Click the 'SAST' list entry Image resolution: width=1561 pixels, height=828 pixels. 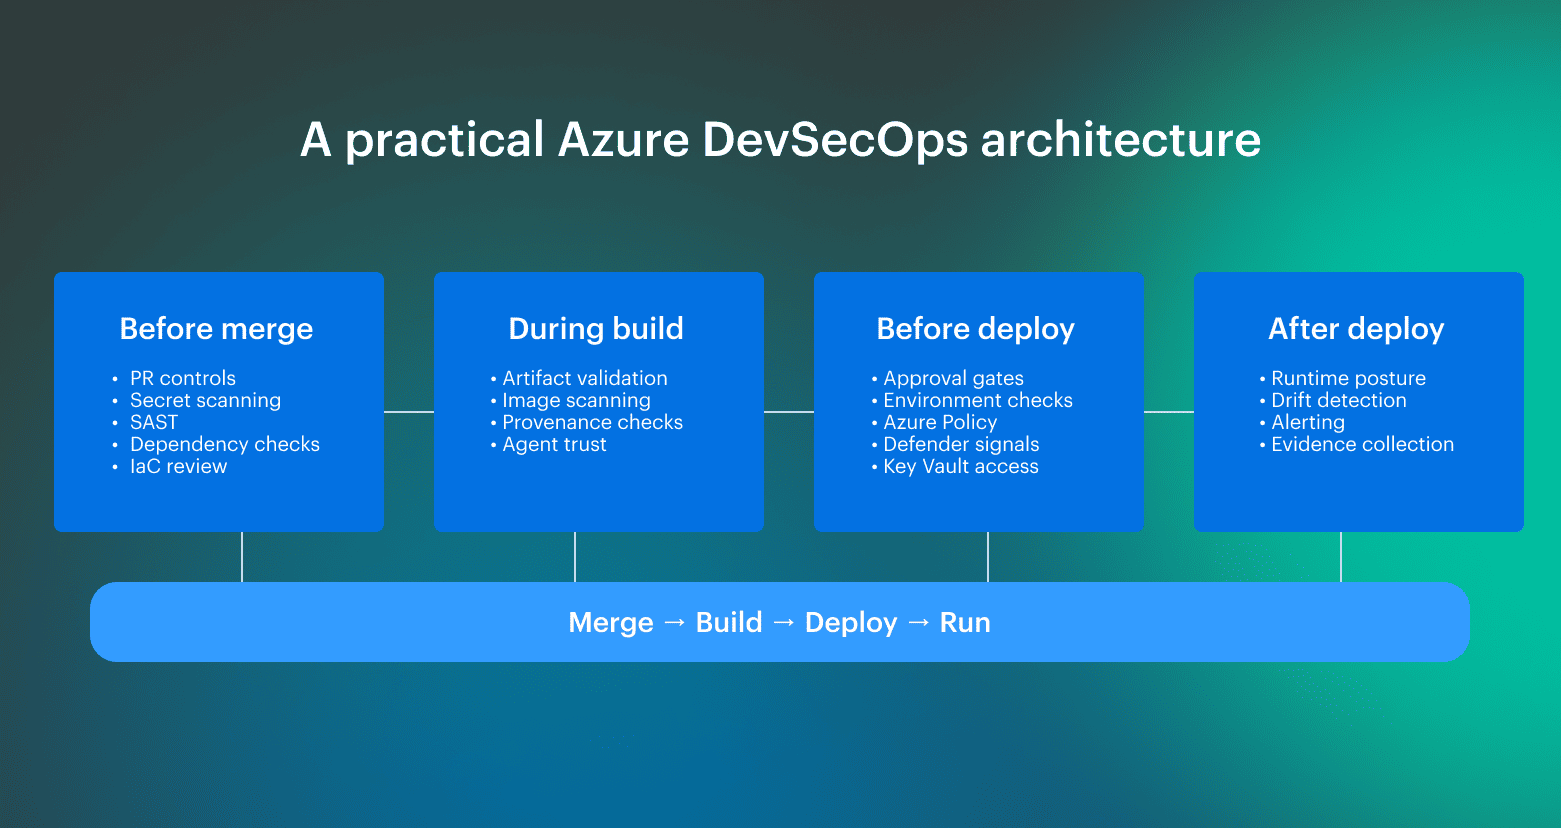click(x=154, y=422)
